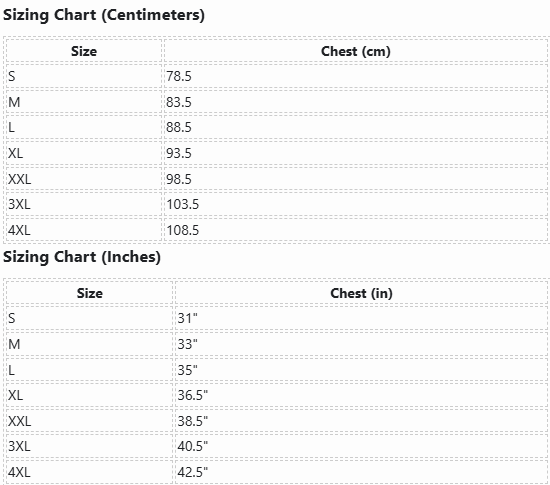The height and width of the screenshot is (485, 550).
Task: Select the 35" cell for size L
Action: pos(361,370)
